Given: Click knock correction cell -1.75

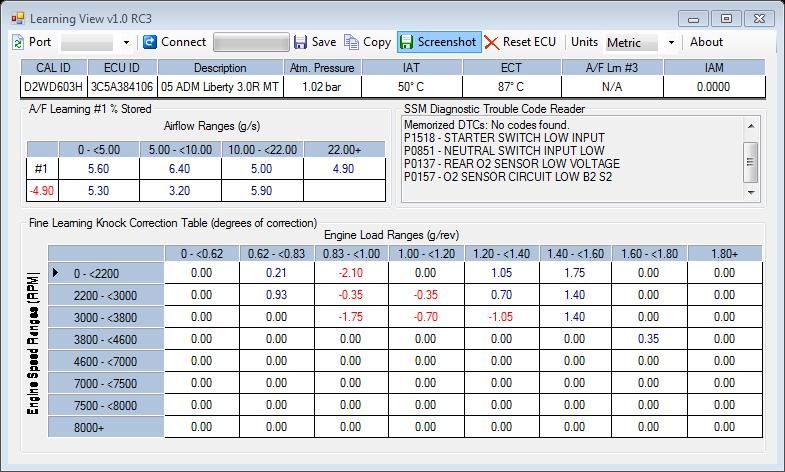Looking at the screenshot, I should click(351, 317).
